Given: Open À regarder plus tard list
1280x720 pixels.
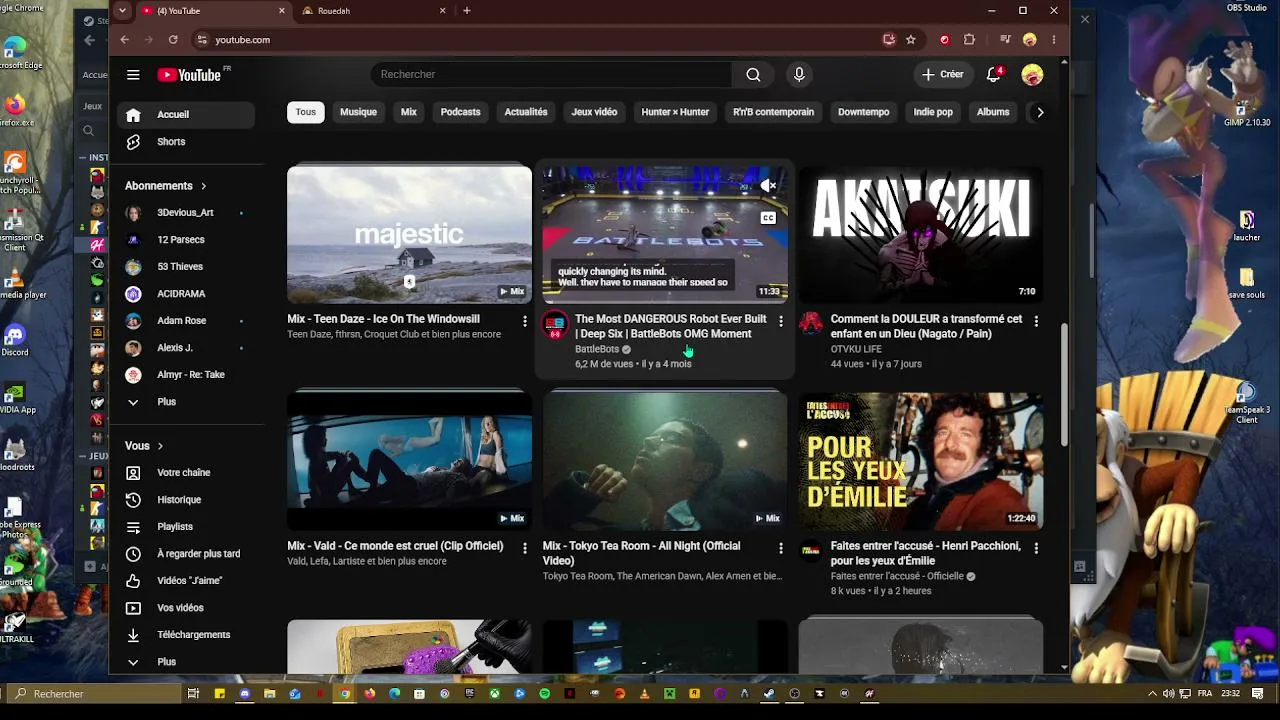Looking at the screenshot, I should pos(187,554).
